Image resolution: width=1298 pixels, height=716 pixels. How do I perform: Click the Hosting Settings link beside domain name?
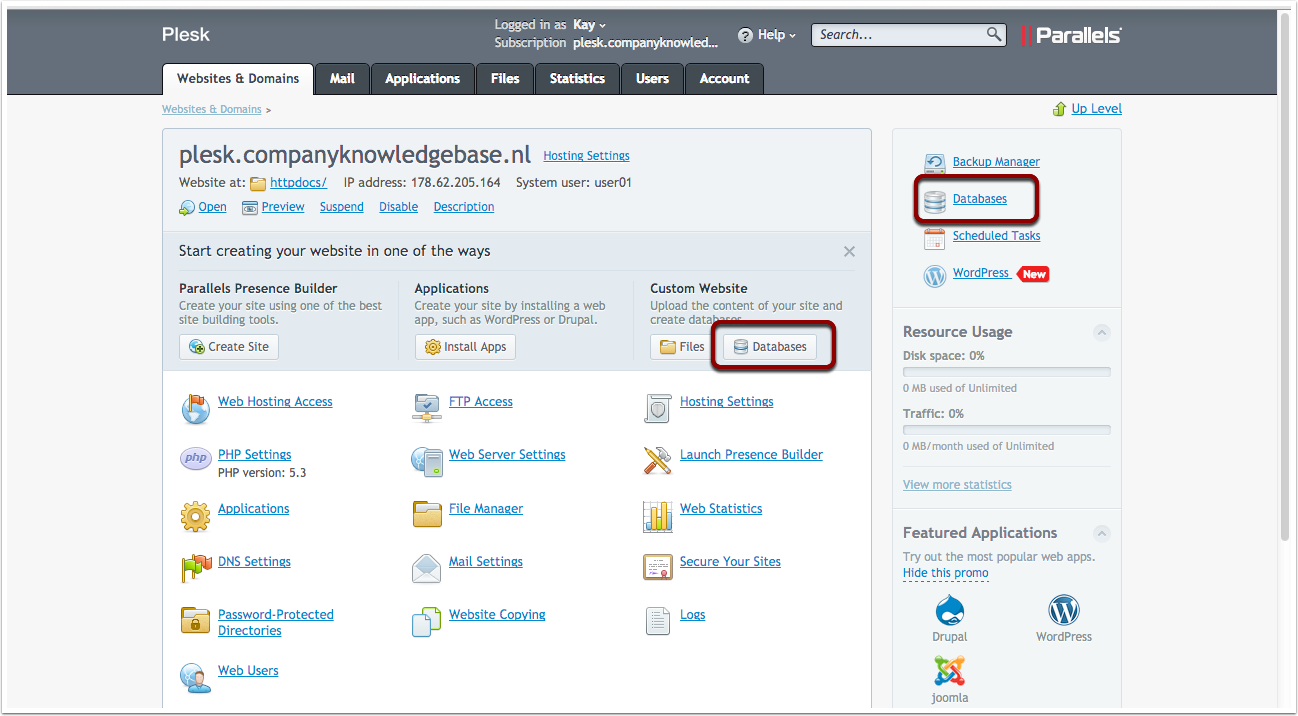pos(586,156)
